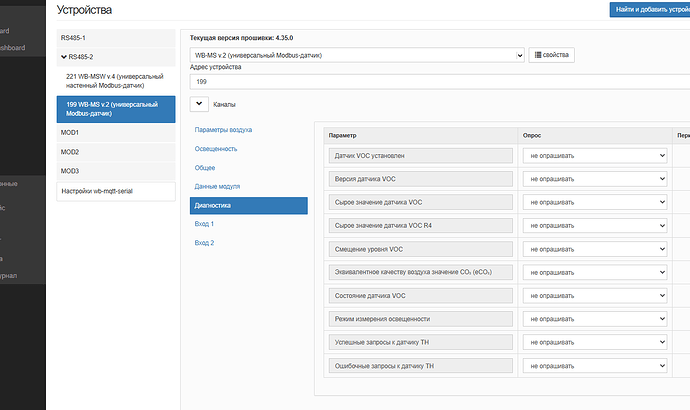Open Опрос dropdown for Датчик VOC установлен

click(x=597, y=156)
